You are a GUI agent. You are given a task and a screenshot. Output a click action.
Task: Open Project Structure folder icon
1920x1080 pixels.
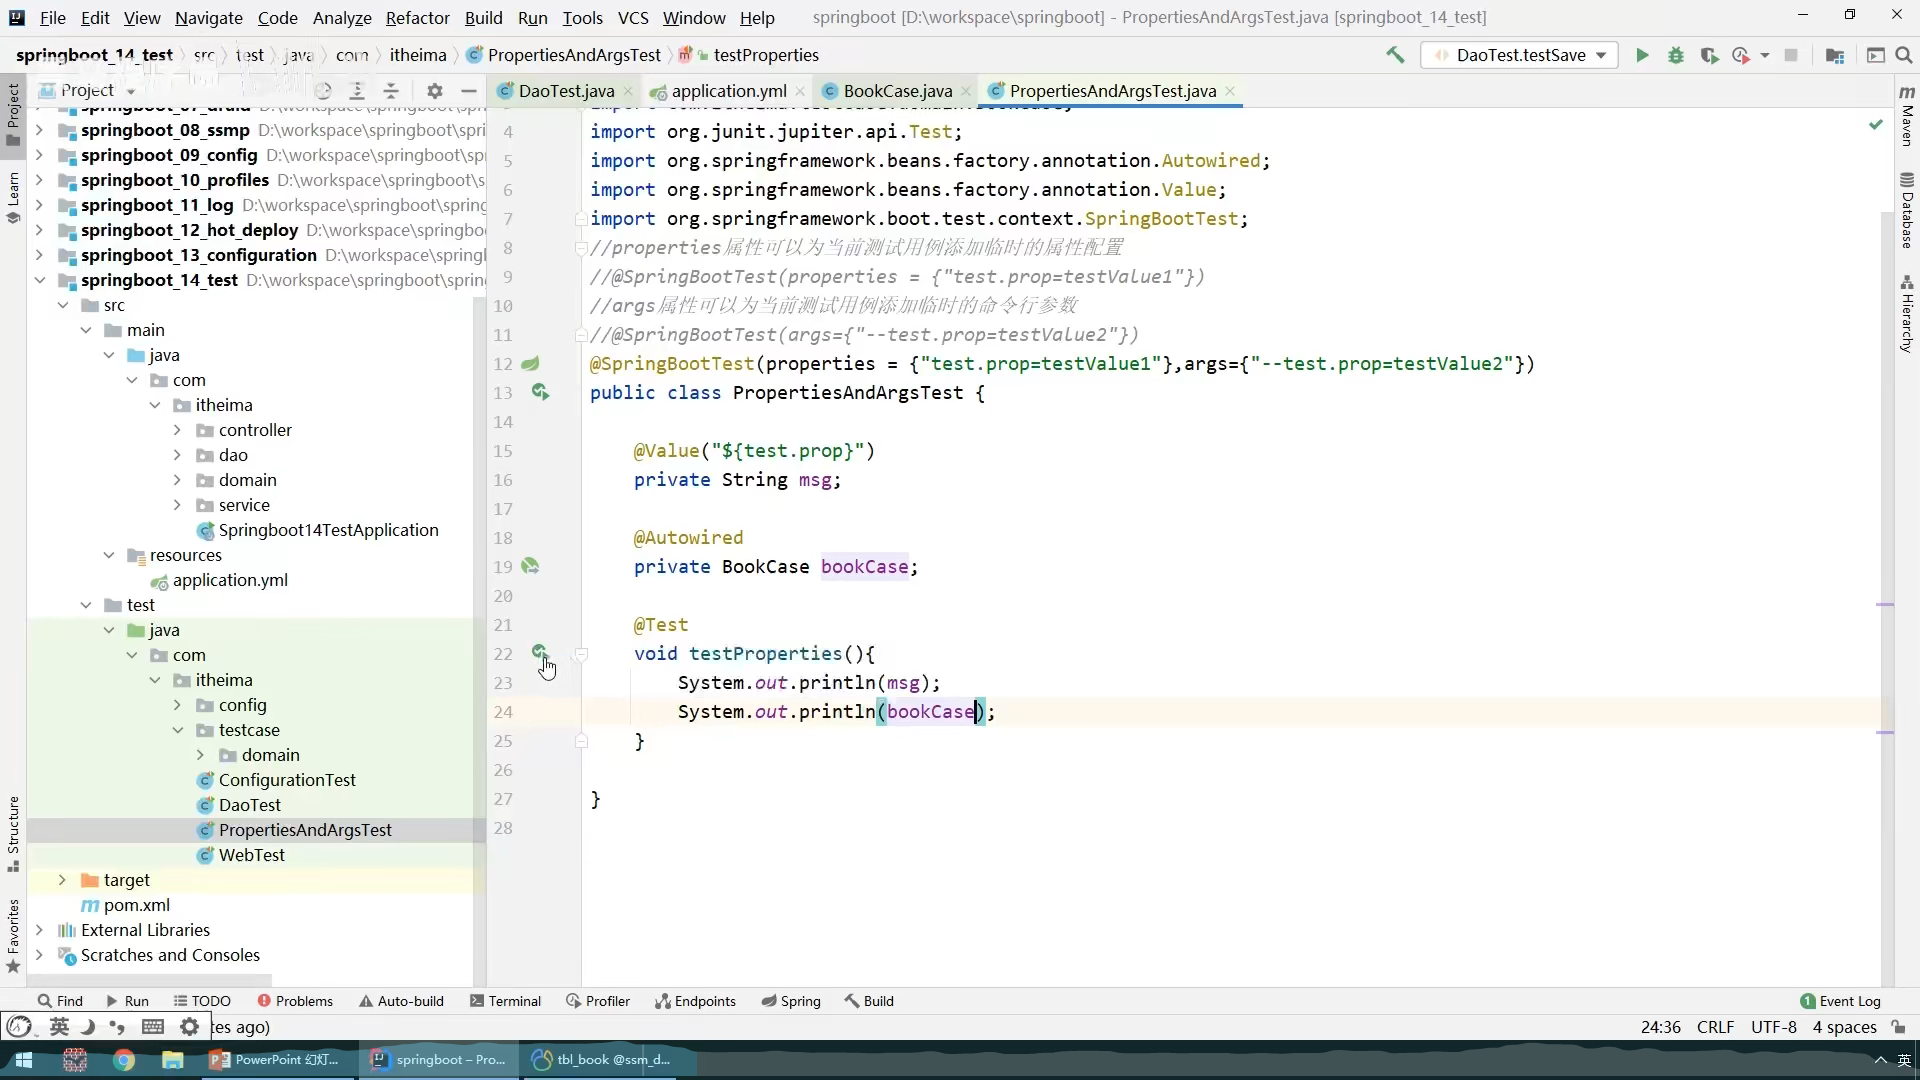coord(1834,55)
